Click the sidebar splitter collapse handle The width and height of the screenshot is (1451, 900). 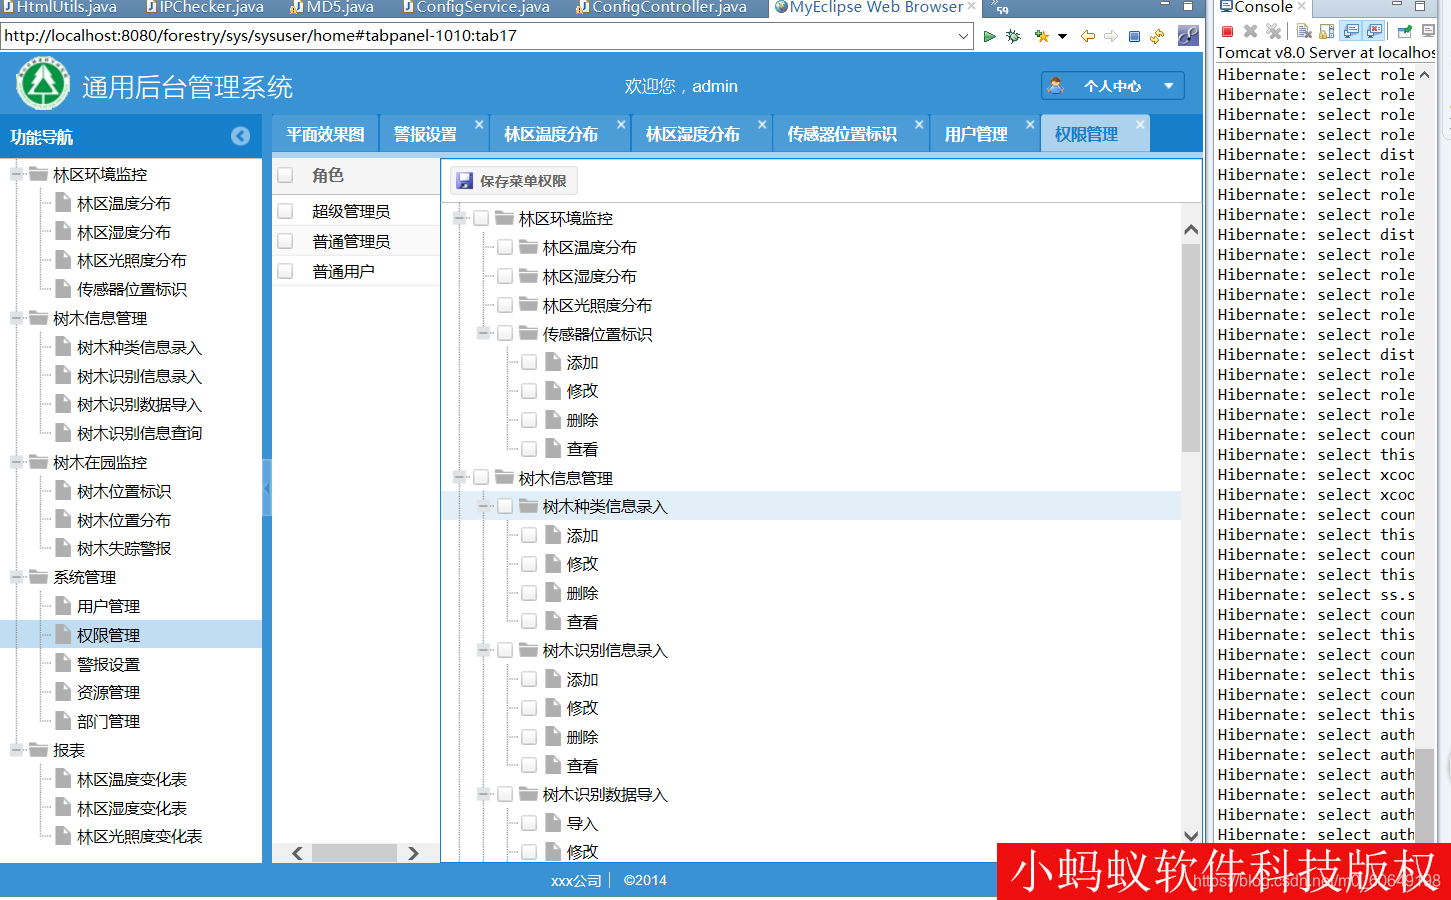(x=267, y=487)
